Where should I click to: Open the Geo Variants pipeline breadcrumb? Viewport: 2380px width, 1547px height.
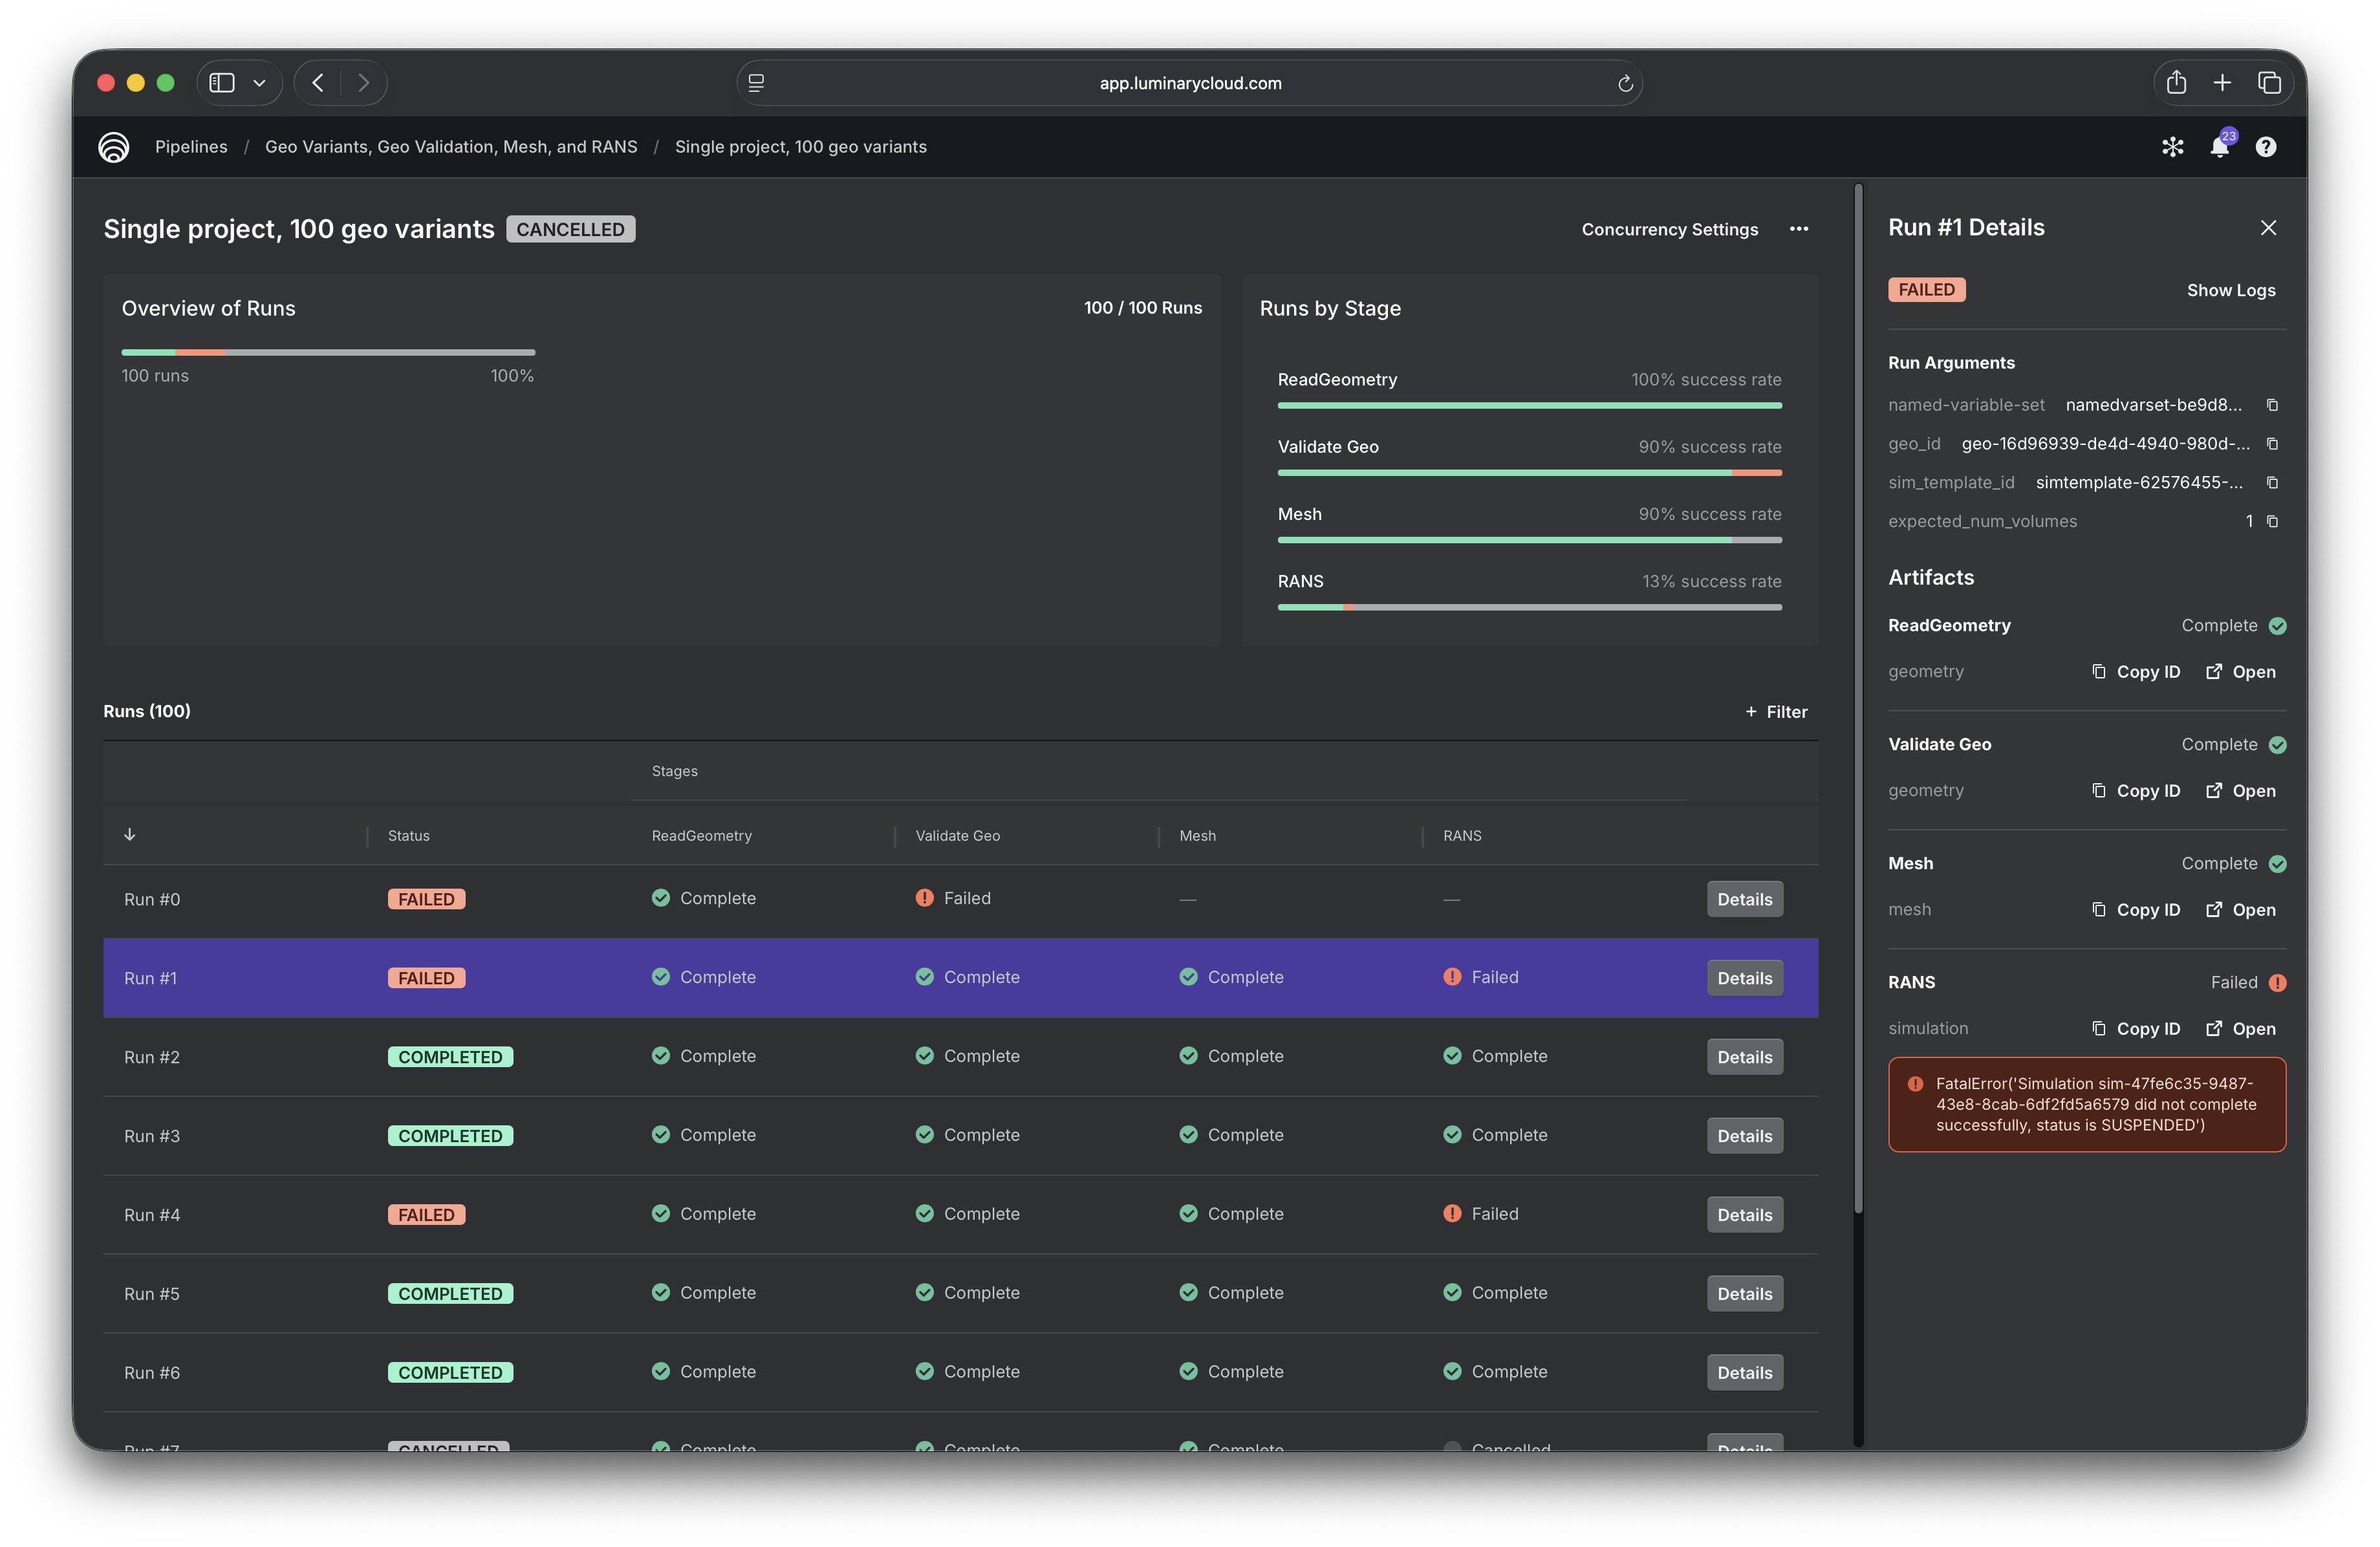pos(451,146)
